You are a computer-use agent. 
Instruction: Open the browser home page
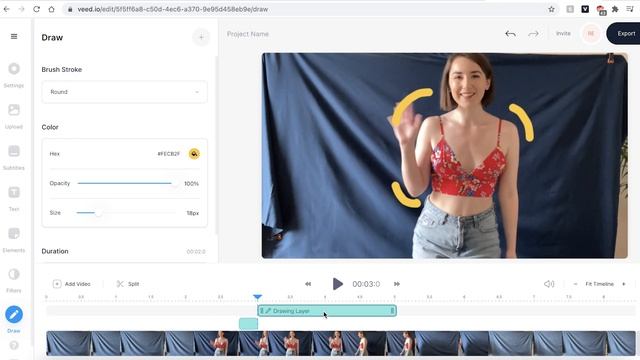coord(51,9)
